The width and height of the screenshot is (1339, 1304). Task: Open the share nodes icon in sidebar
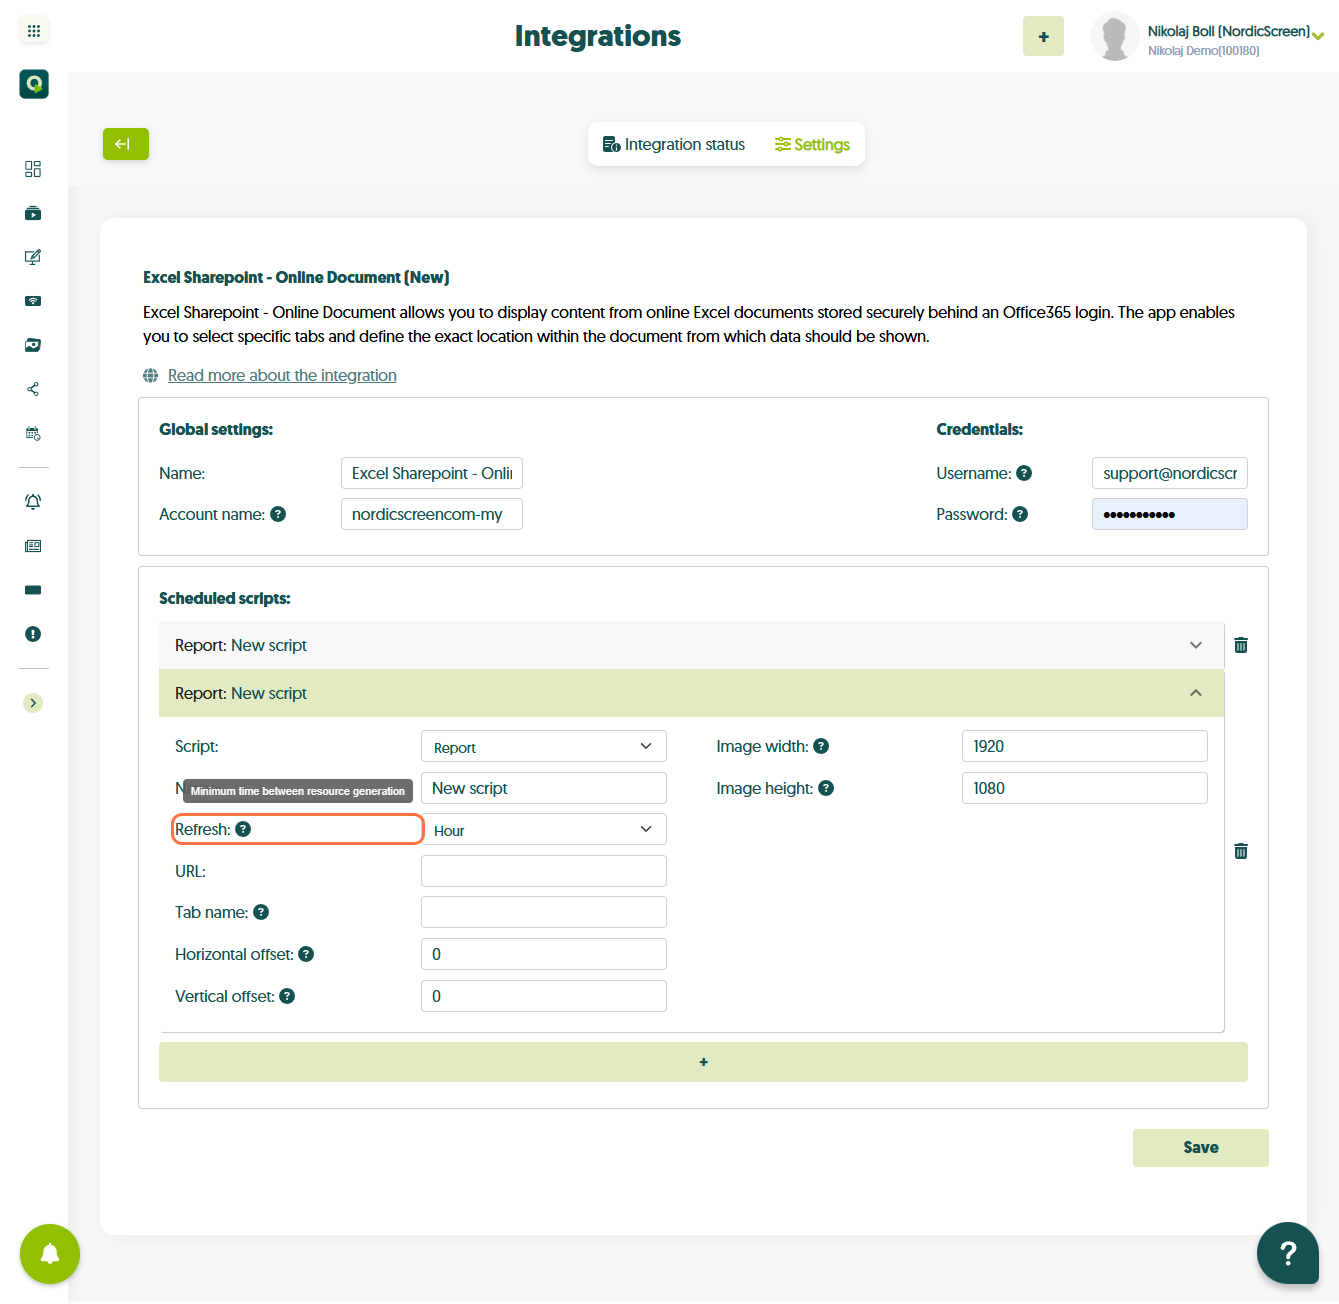tap(33, 389)
